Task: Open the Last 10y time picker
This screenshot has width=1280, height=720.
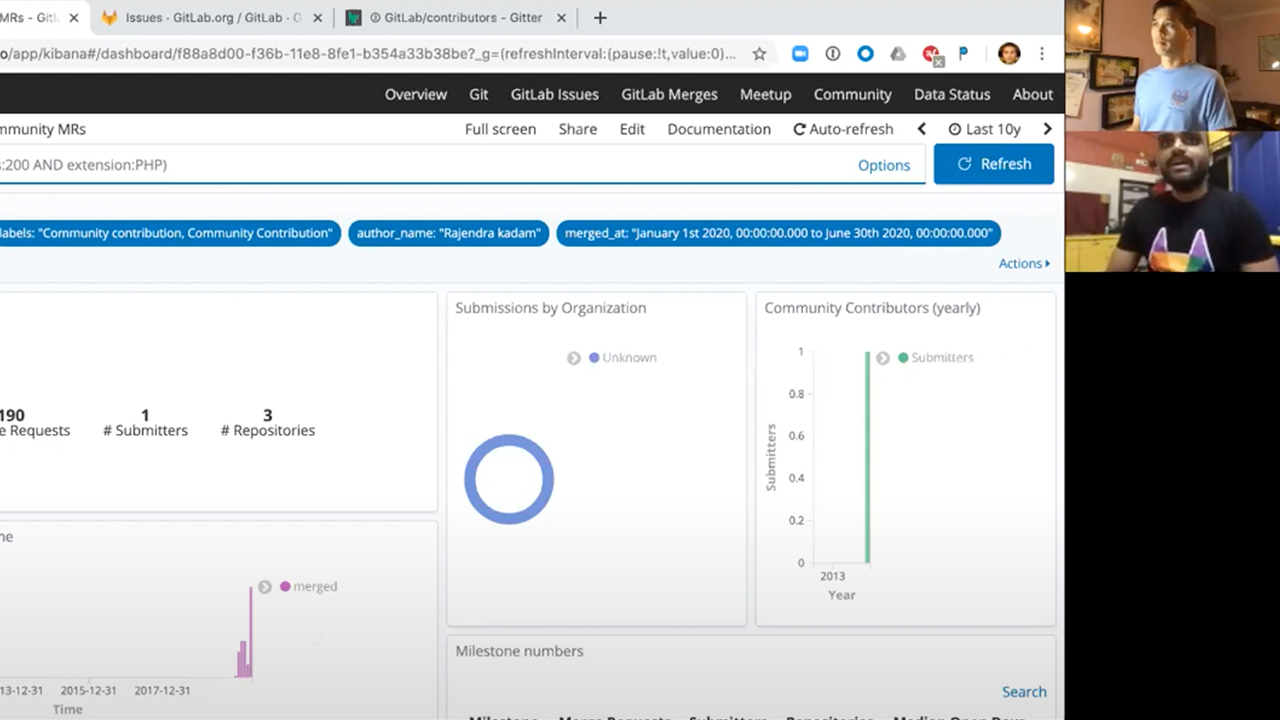Action: [x=985, y=129]
